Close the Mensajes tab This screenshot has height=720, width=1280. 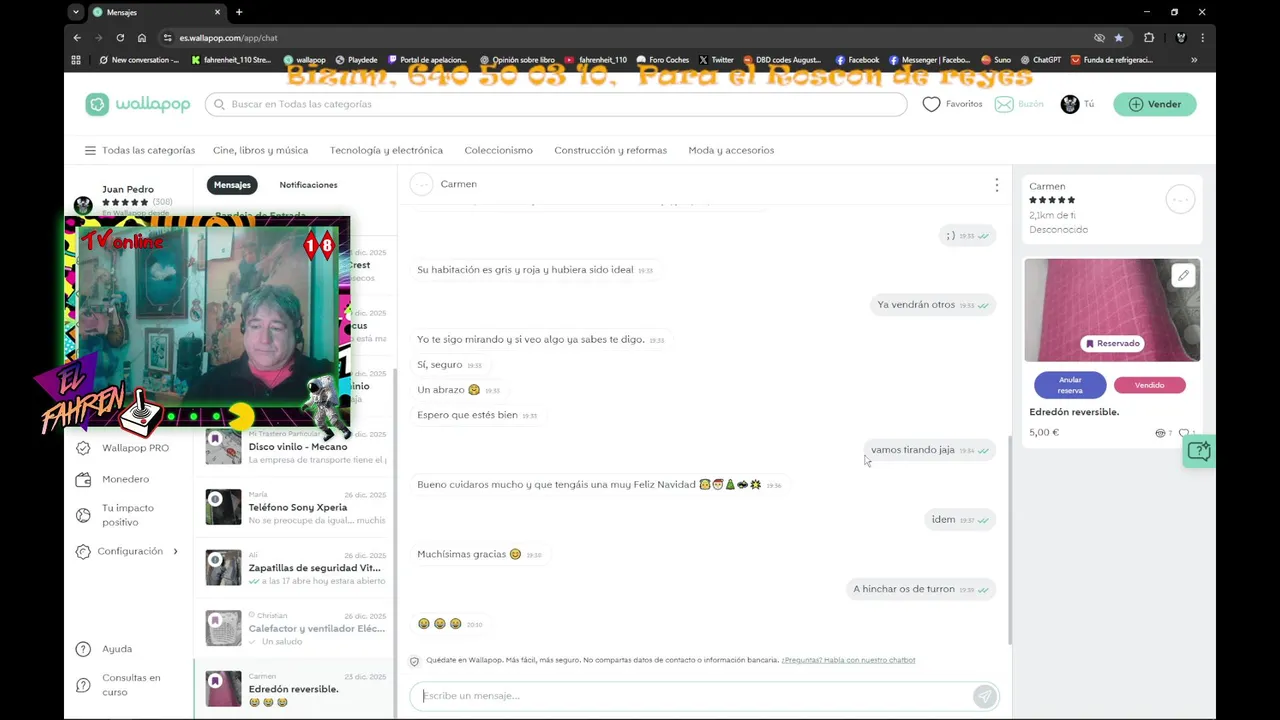[x=216, y=12]
